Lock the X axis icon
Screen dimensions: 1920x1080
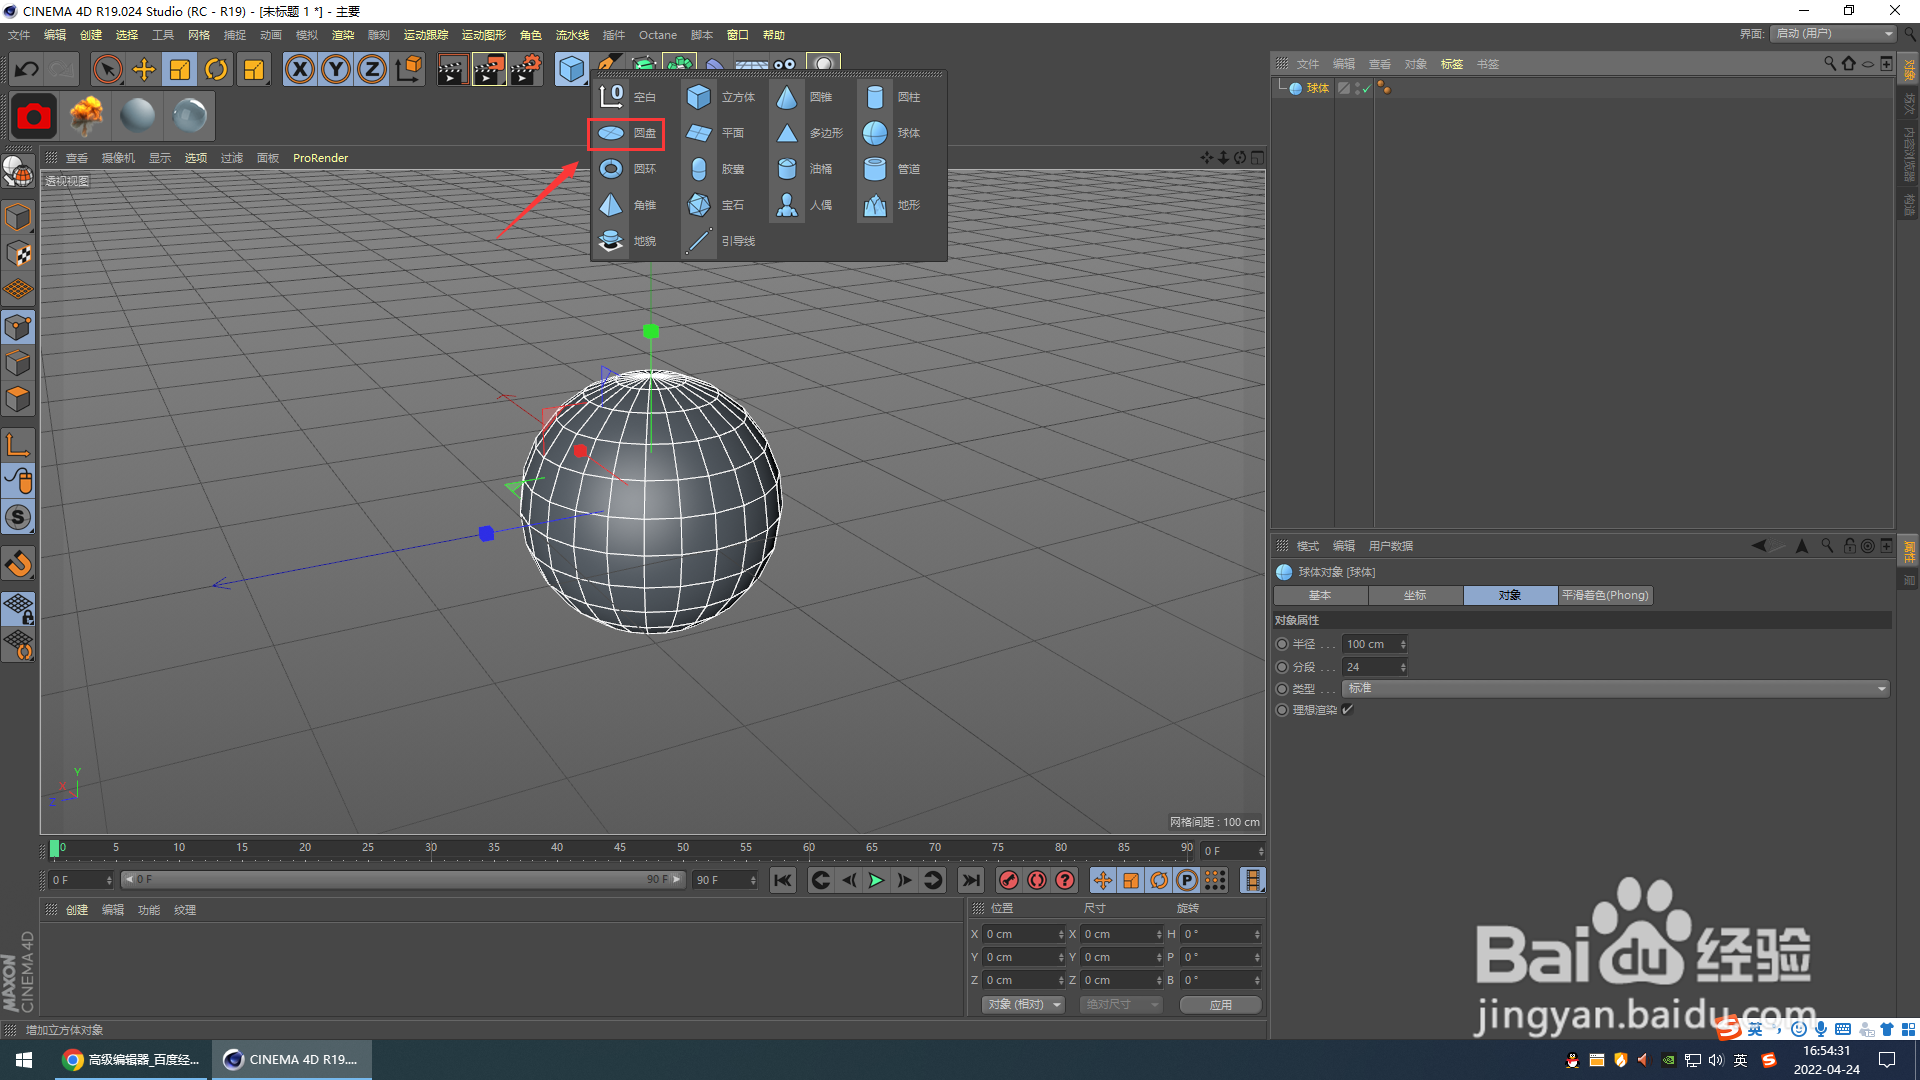coord(299,69)
